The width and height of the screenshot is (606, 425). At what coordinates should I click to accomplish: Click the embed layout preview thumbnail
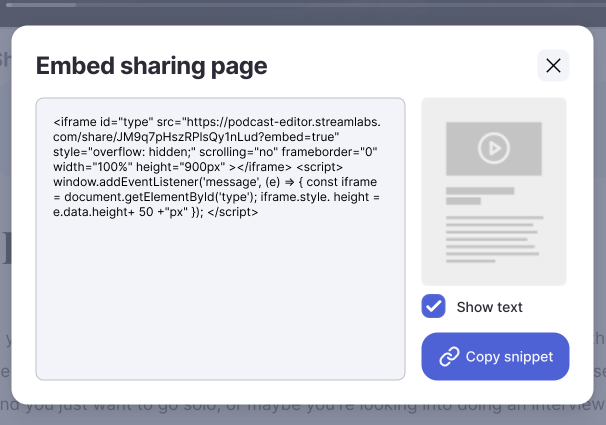494,192
